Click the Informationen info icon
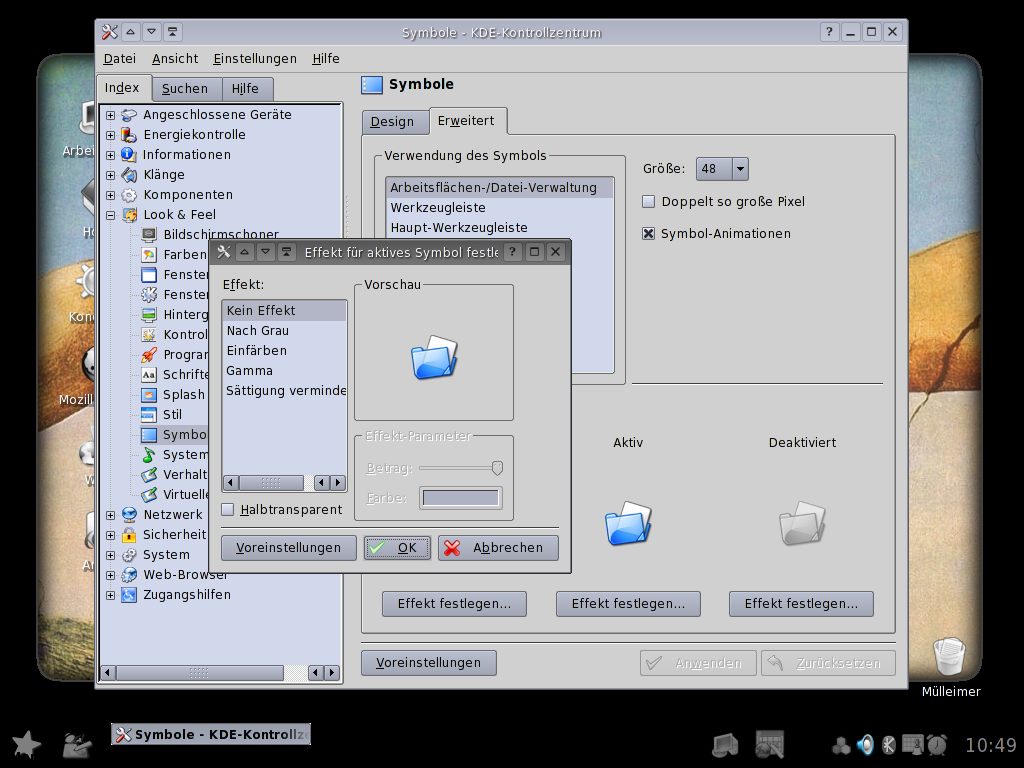The image size is (1024, 768). tap(129, 155)
